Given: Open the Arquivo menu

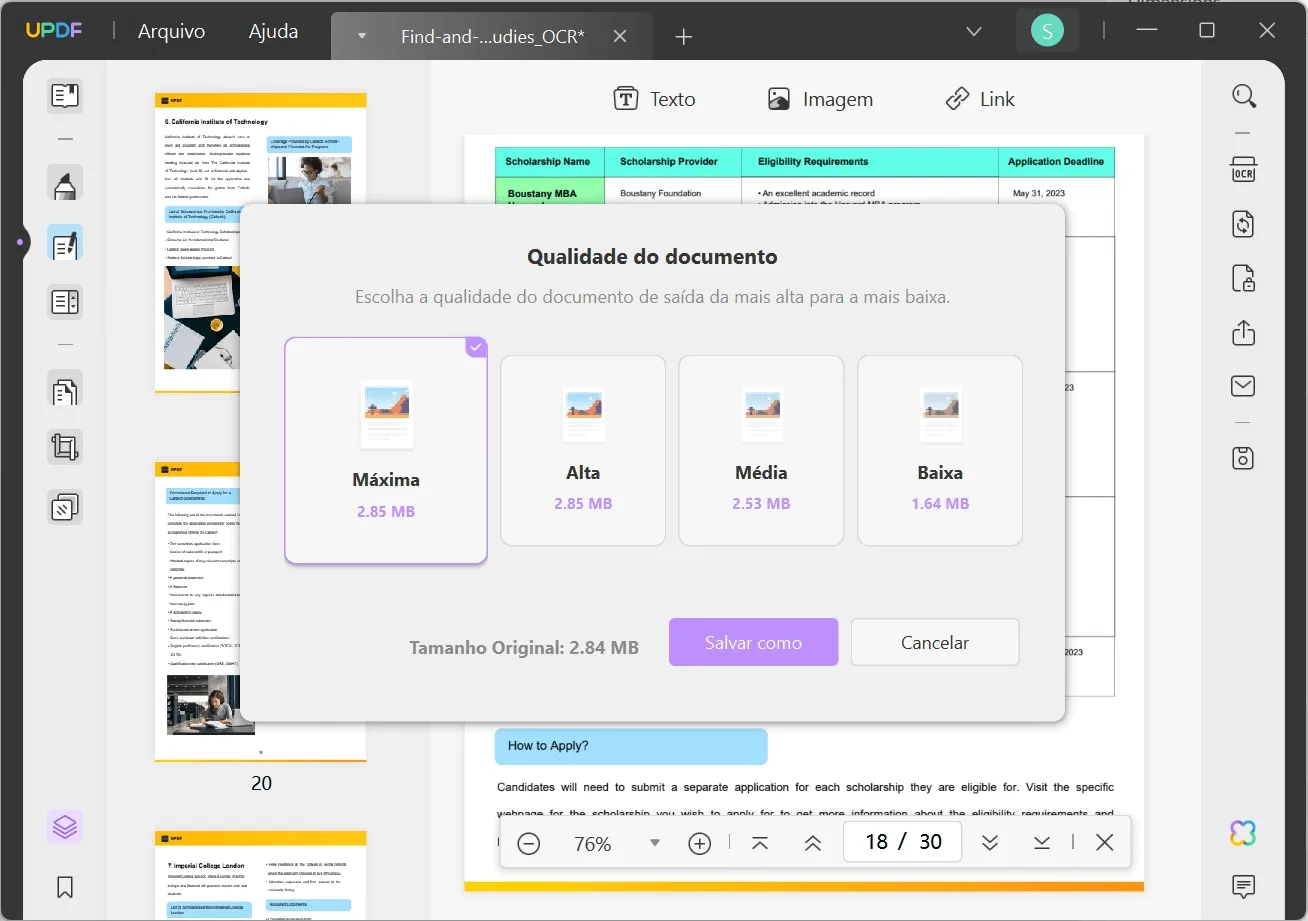Looking at the screenshot, I should tap(170, 31).
